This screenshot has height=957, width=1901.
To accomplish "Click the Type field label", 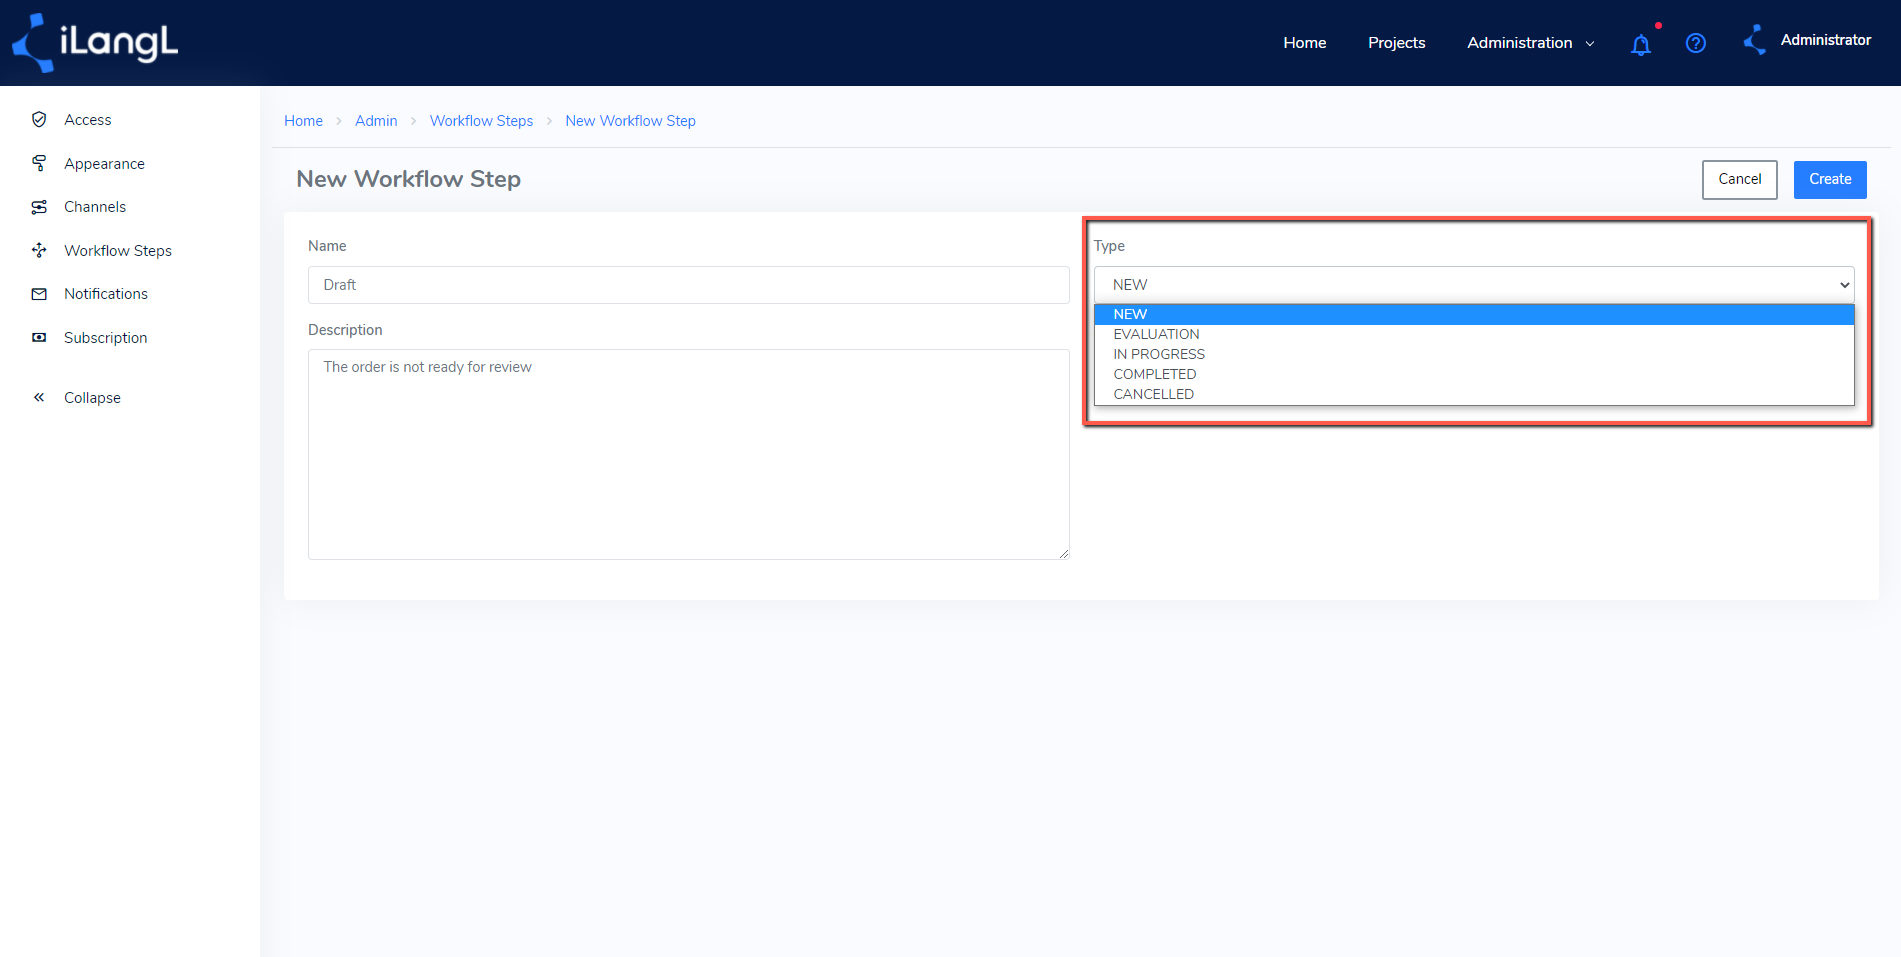I will click(x=1109, y=246).
